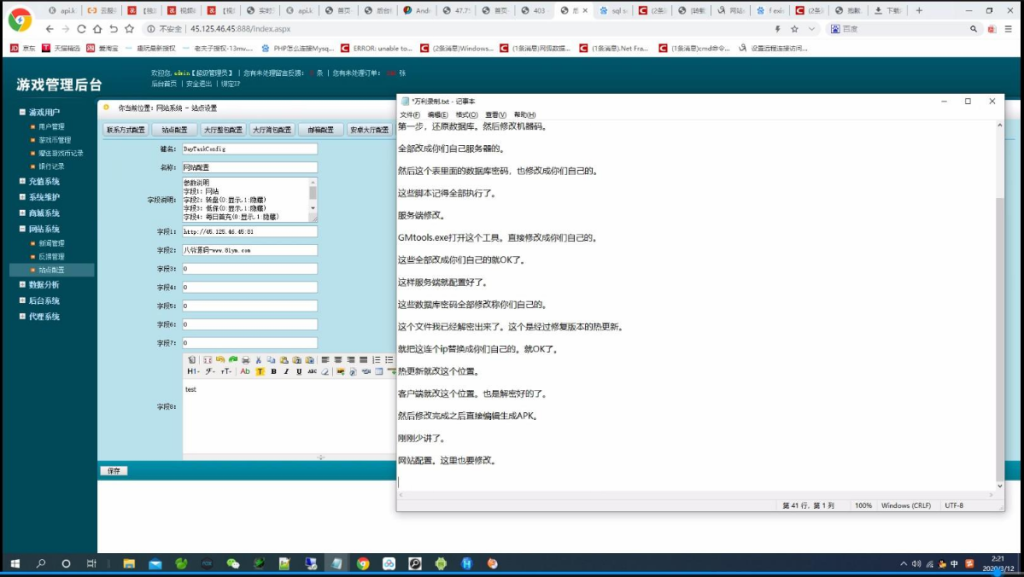Click the green redo icon in editor toolbar
1024x577 pixels.
coord(233,360)
